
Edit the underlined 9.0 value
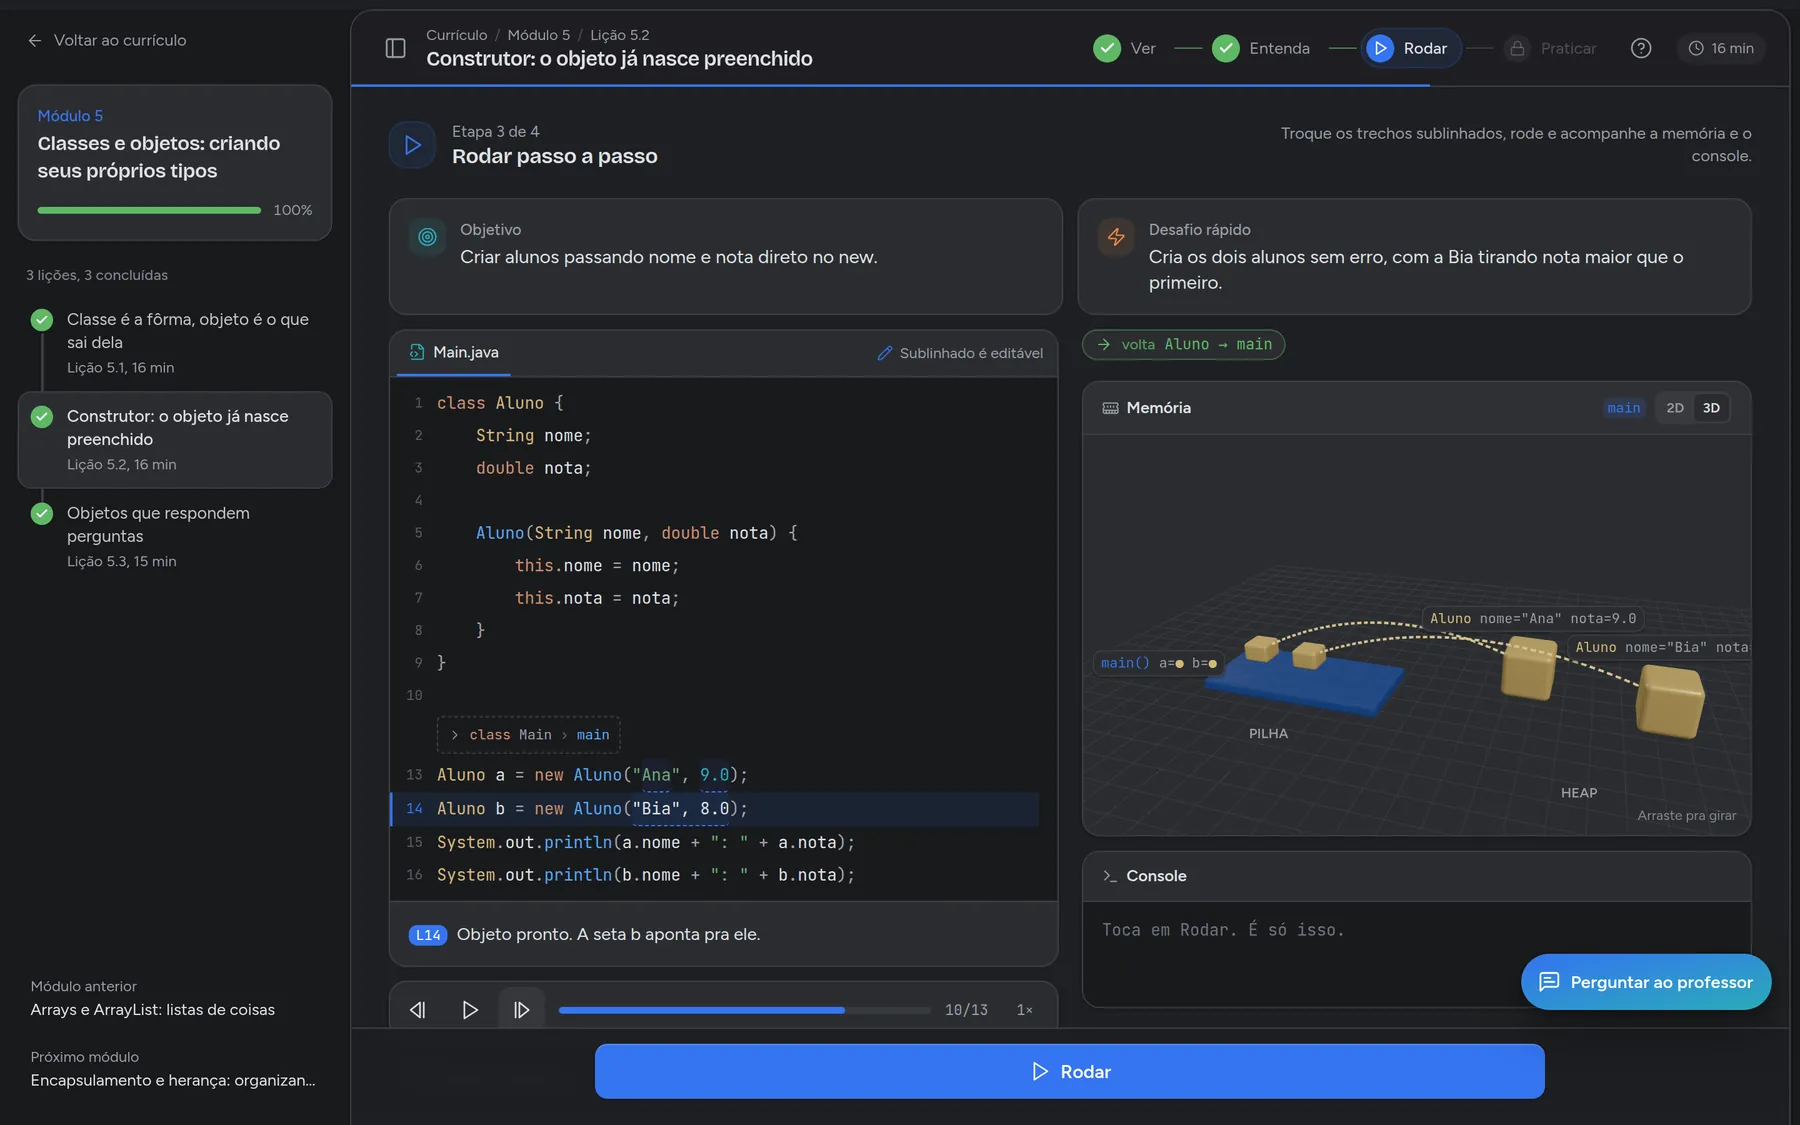[714, 775]
